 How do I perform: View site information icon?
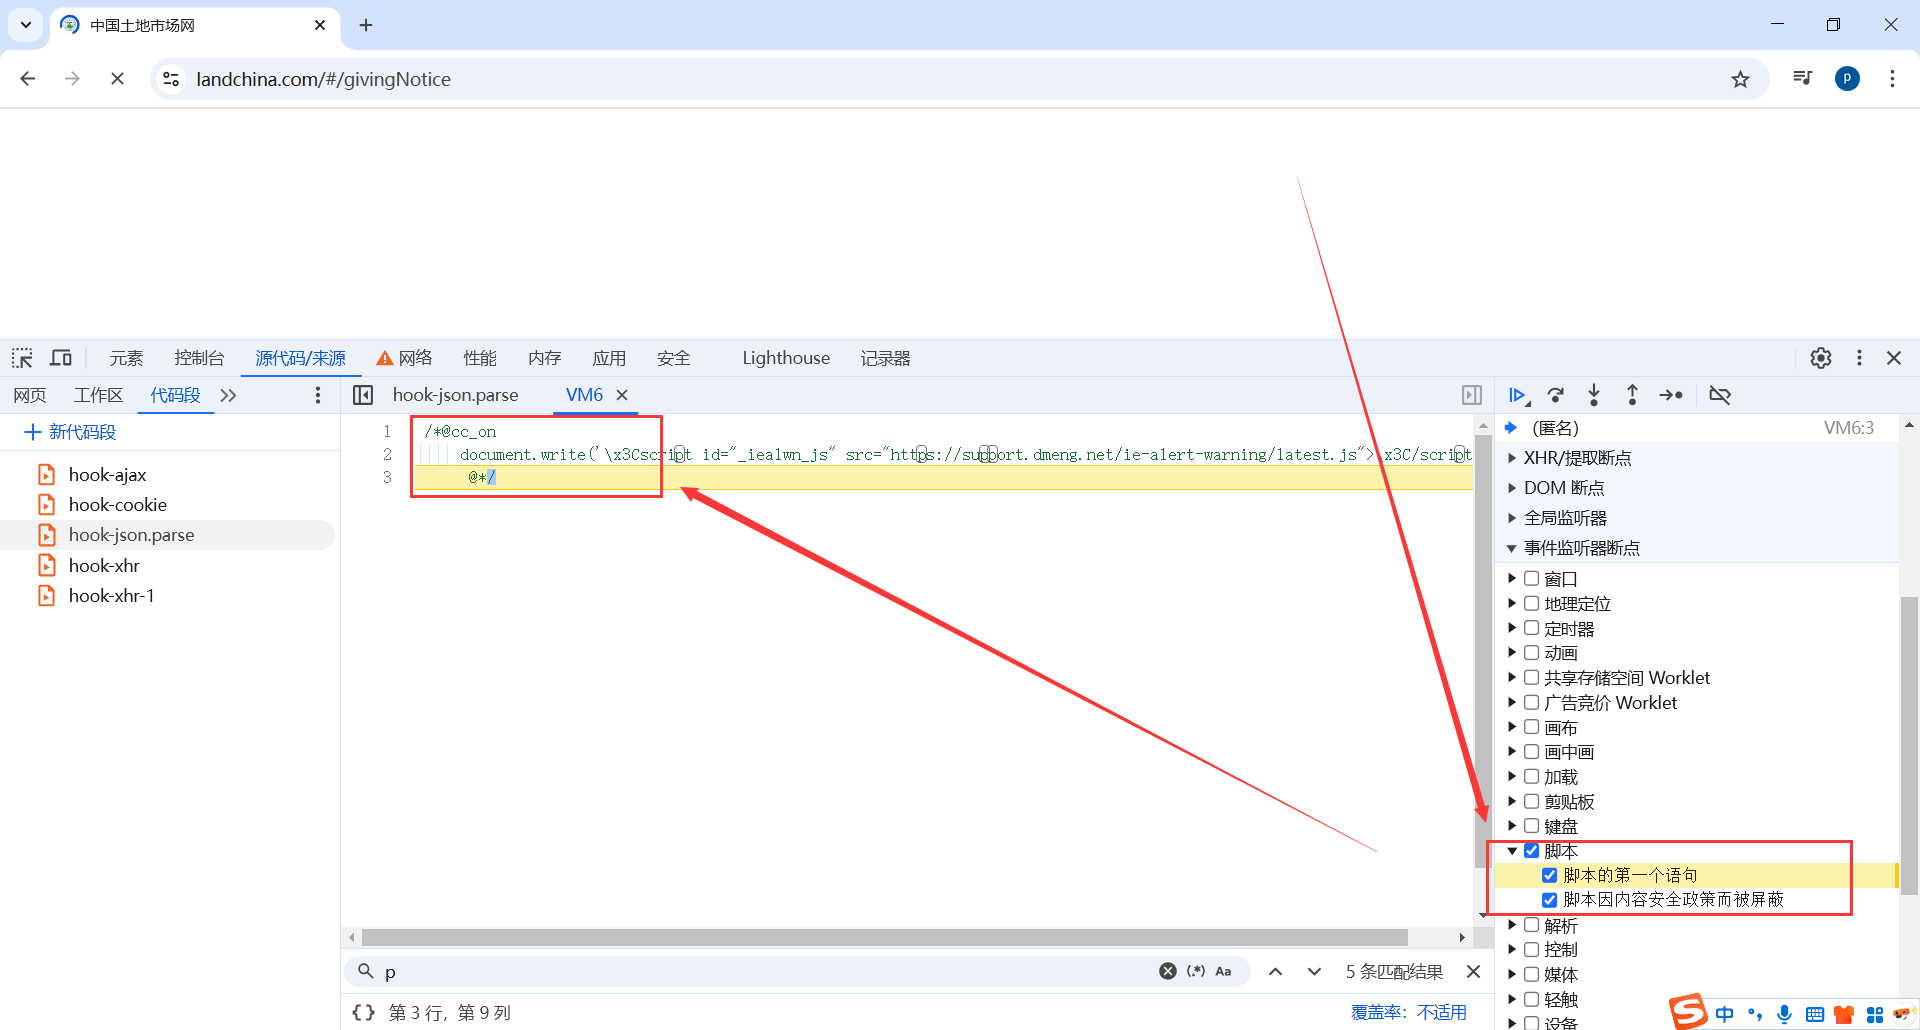(172, 79)
